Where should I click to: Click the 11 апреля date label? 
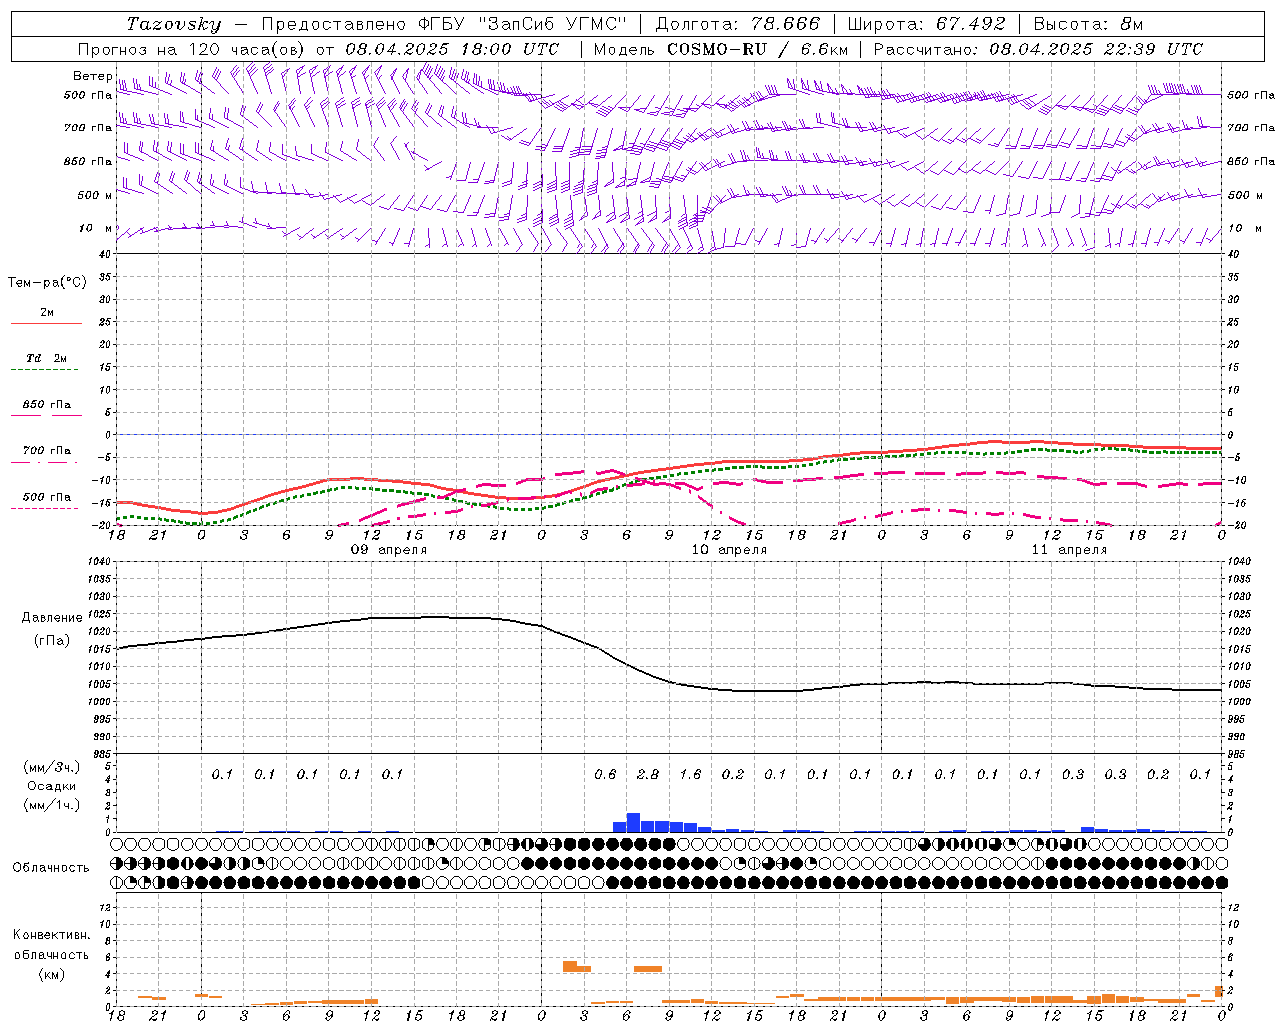pos(1069,550)
